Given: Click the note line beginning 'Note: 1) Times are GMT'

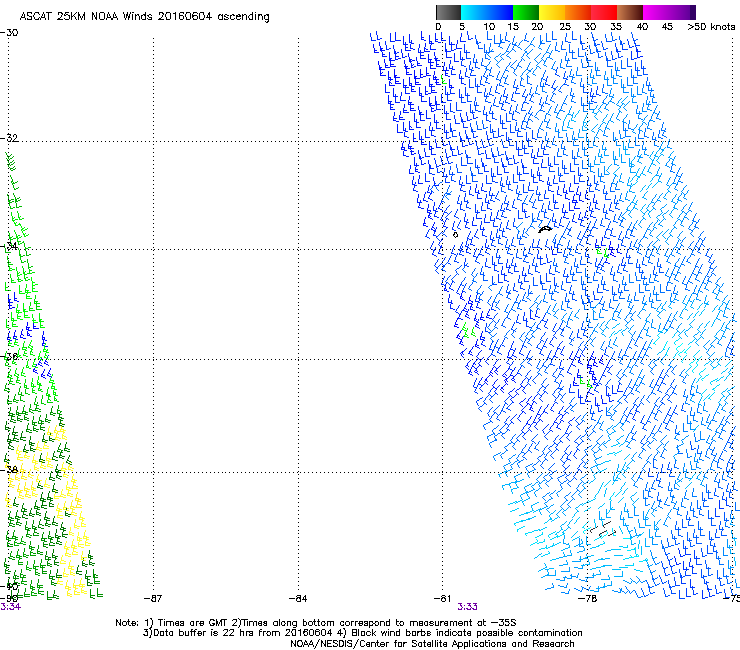Looking at the screenshot, I should [x=316, y=623].
